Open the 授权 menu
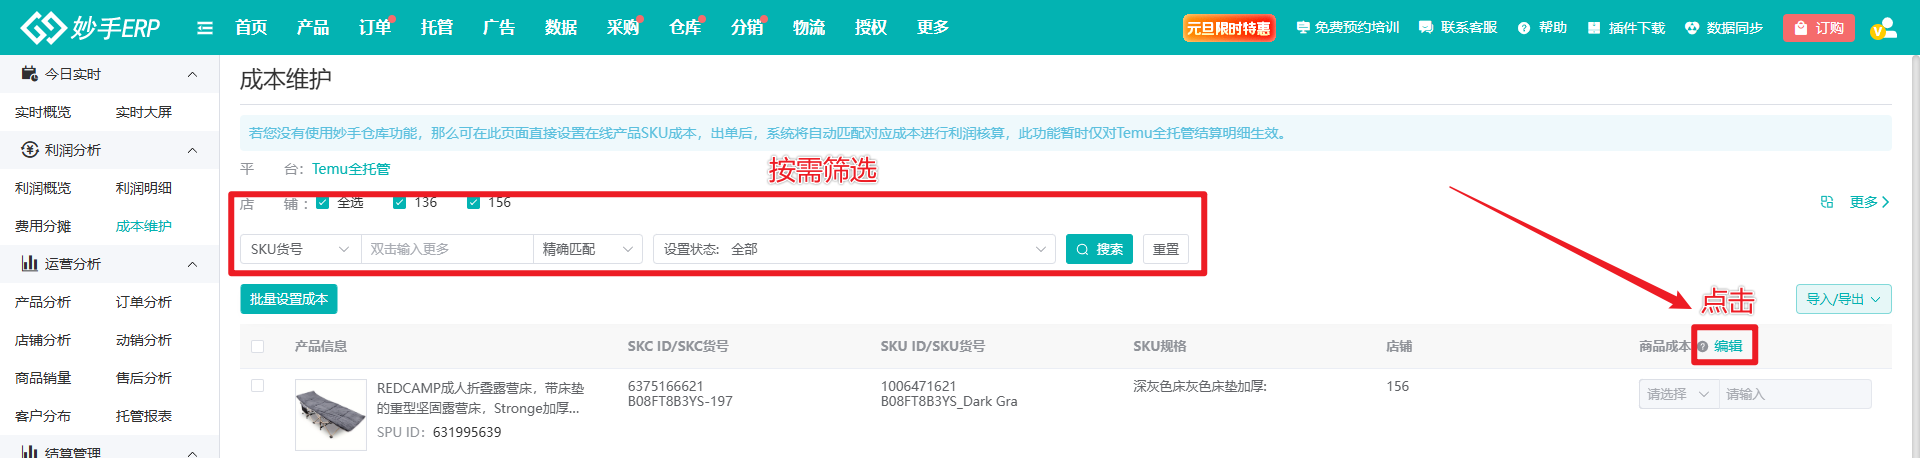 tap(871, 27)
